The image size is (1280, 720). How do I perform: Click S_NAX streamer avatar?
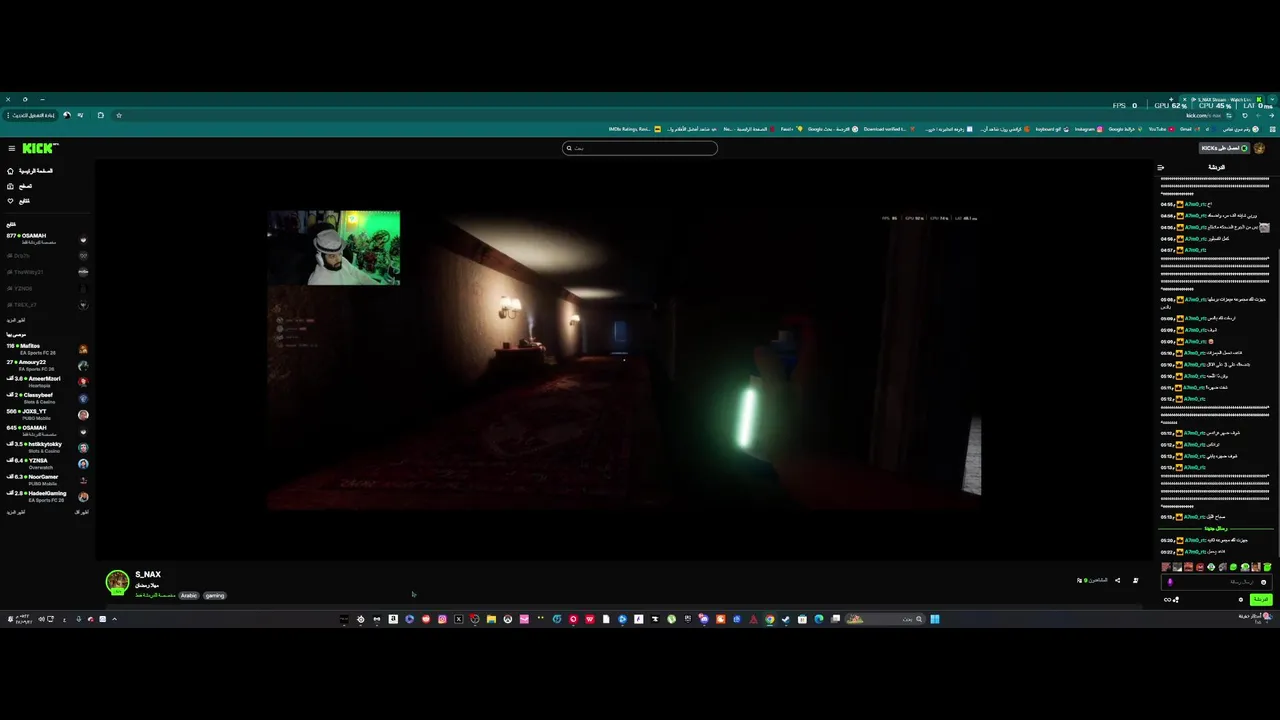point(118,582)
